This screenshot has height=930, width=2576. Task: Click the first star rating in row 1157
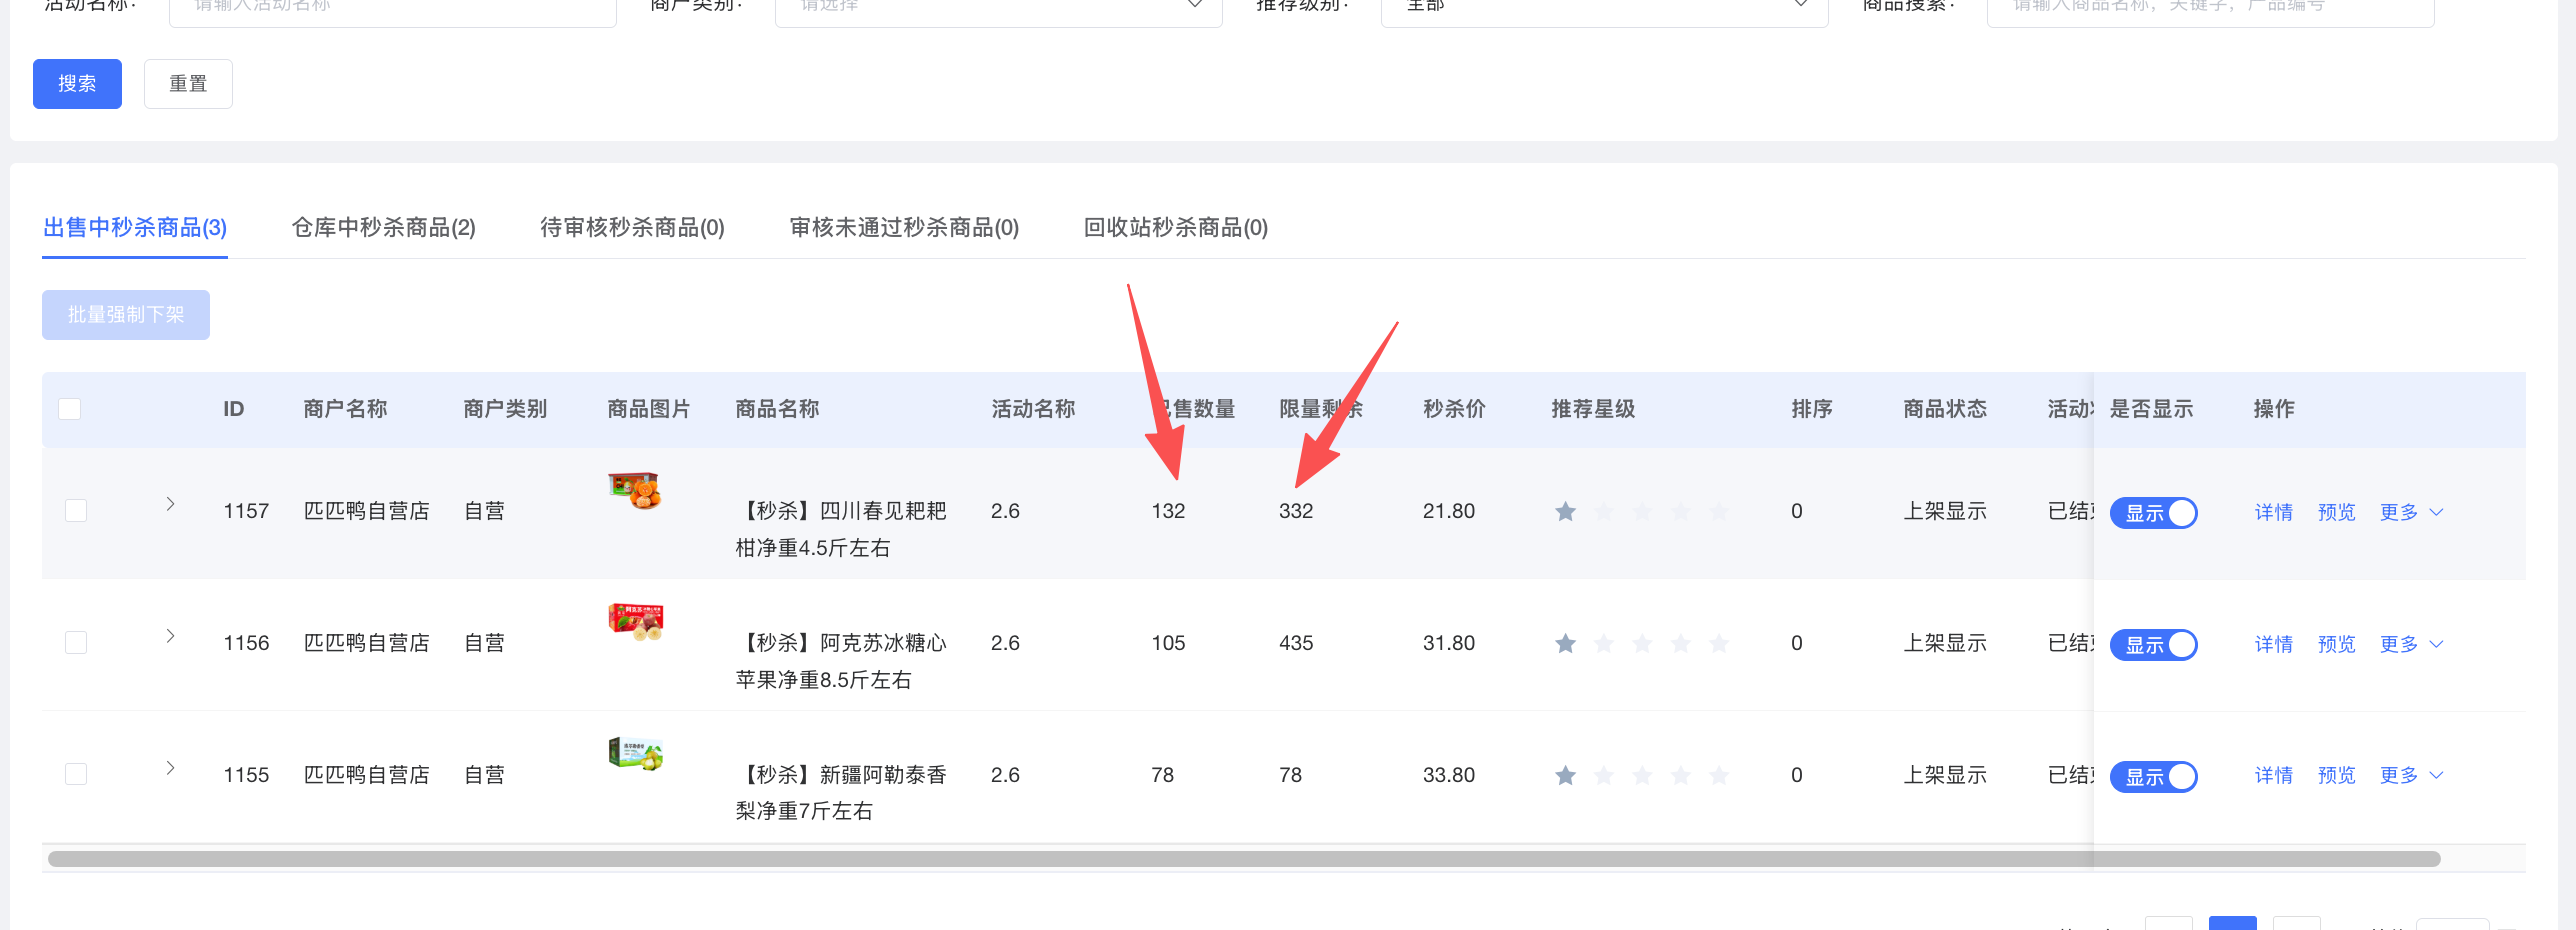tap(1565, 512)
